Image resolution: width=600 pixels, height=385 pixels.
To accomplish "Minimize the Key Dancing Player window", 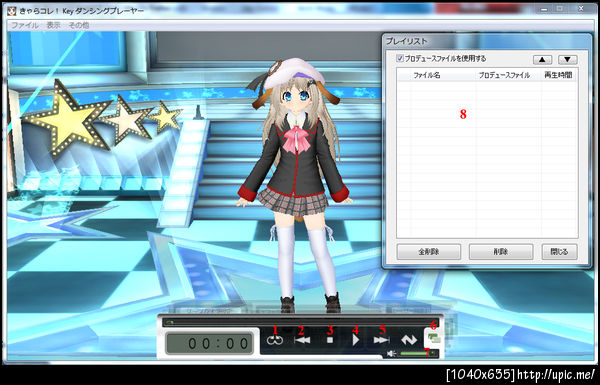I will 545,9.
